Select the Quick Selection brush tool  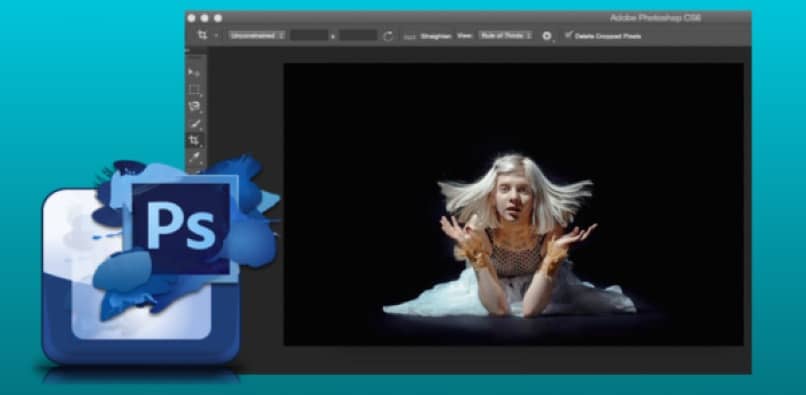click(x=195, y=123)
